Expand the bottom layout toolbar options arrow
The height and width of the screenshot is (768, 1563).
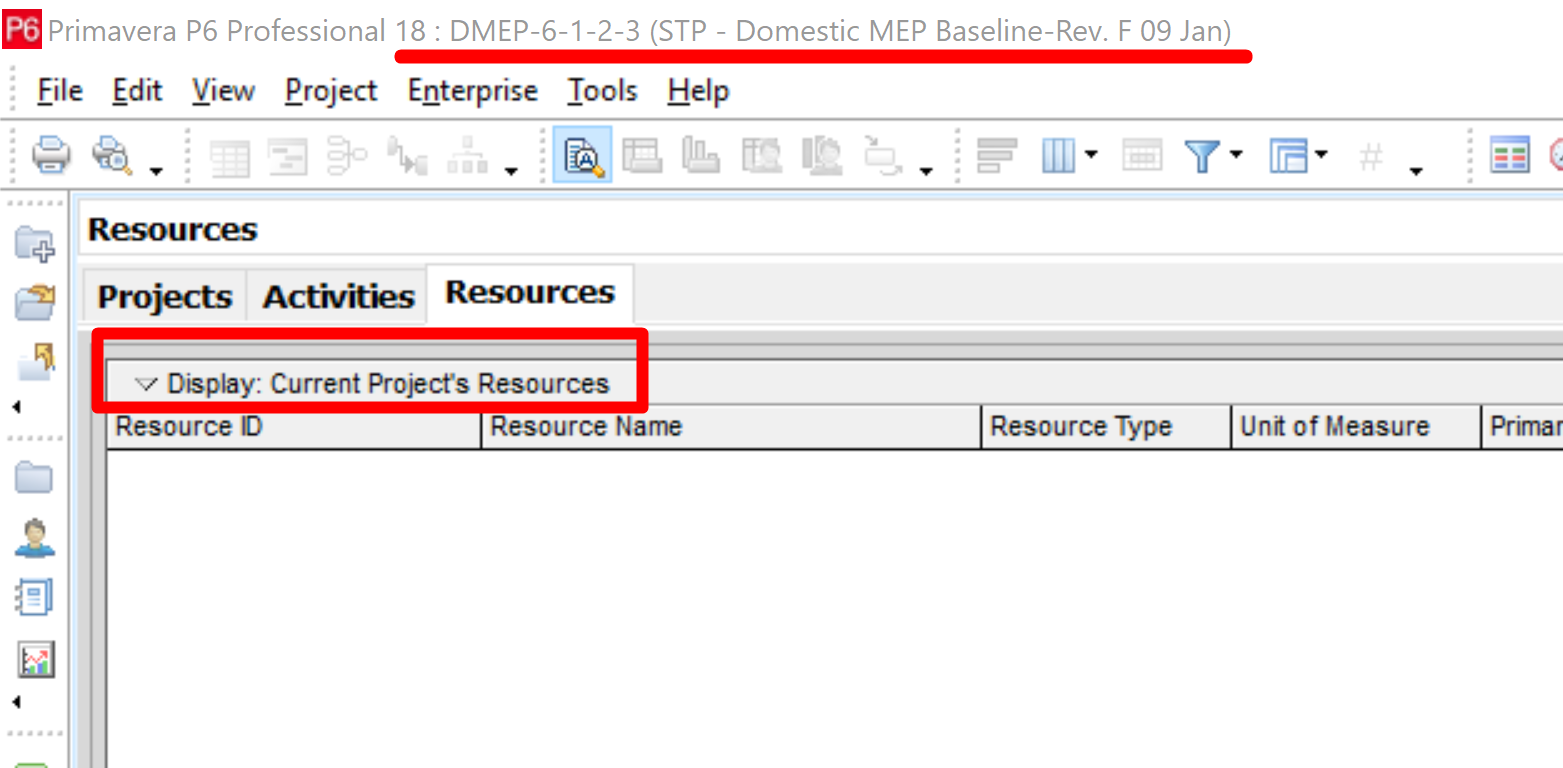pyautogui.click(x=926, y=172)
